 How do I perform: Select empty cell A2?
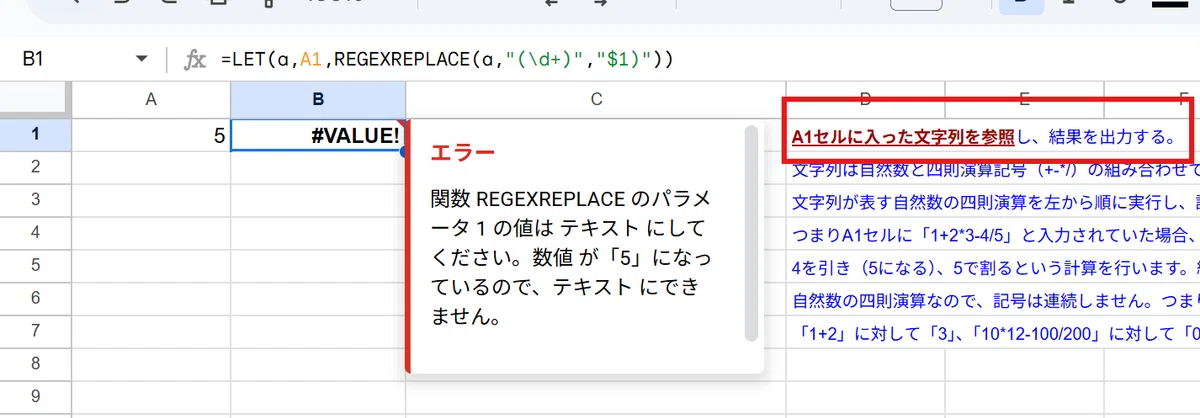[151, 167]
